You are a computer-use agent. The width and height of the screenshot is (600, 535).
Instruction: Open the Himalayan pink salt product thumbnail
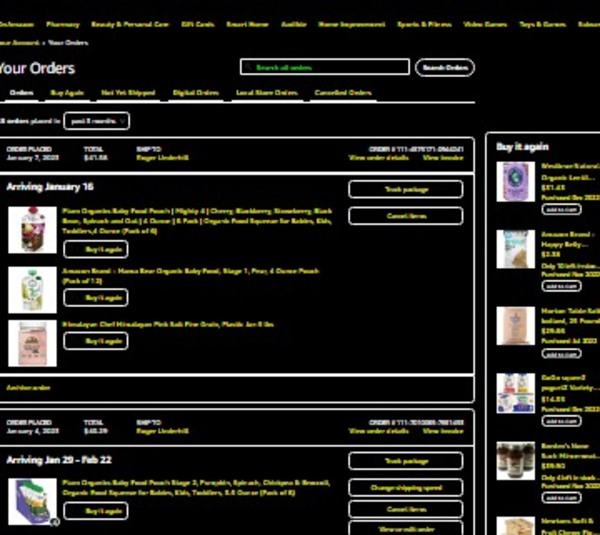[x=32, y=343]
